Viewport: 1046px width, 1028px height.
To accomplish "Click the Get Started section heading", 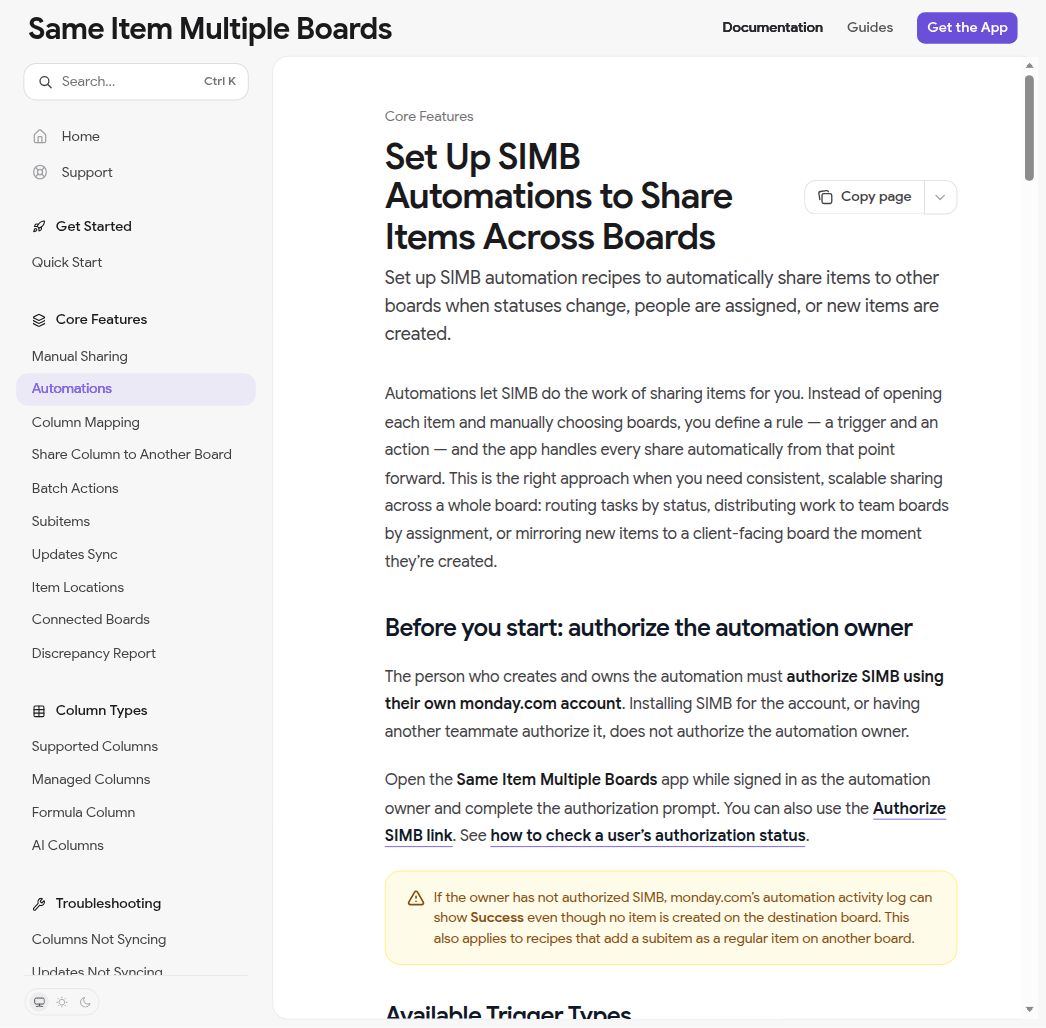I will click(x=93, y=226).
